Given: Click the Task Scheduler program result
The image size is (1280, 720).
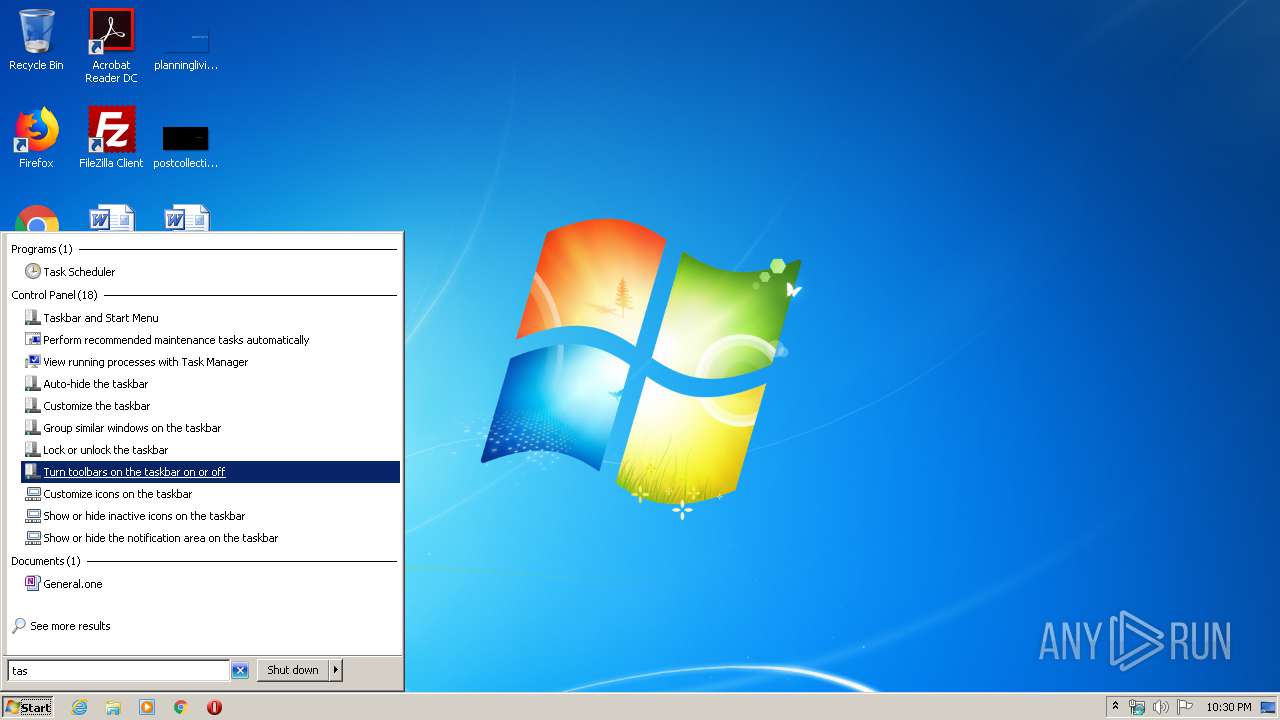Looking at the screenshot, I should click(x=210, y=272).
